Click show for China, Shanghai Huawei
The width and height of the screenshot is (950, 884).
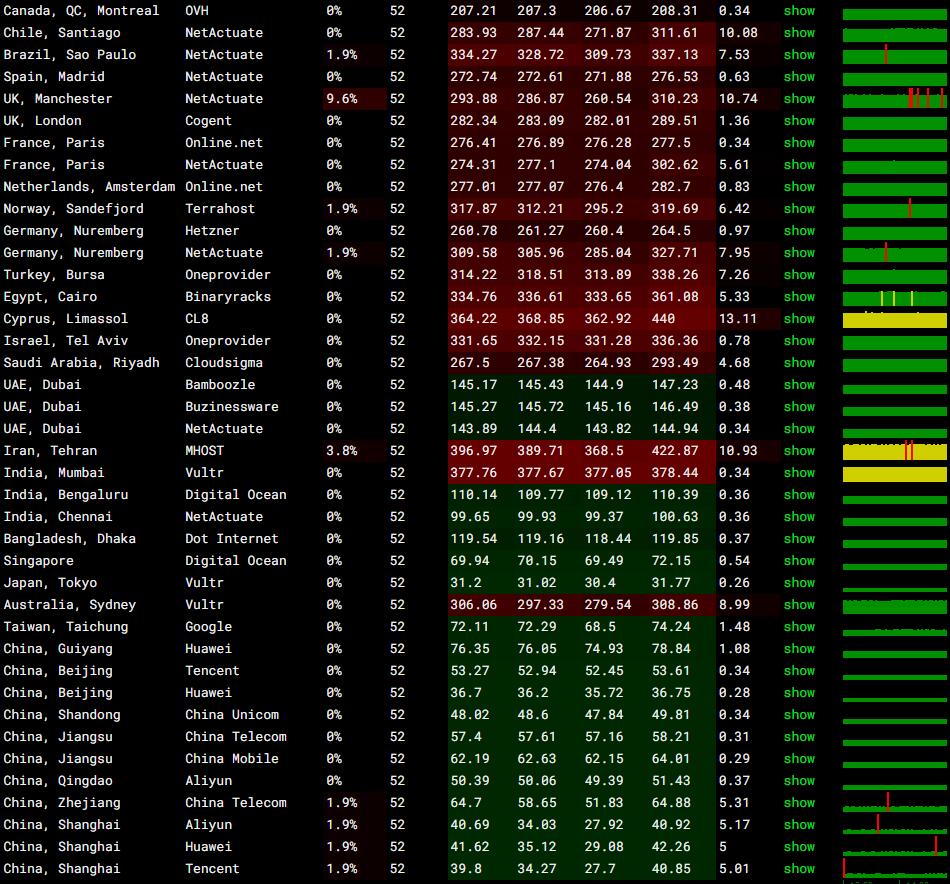(799, 847)
